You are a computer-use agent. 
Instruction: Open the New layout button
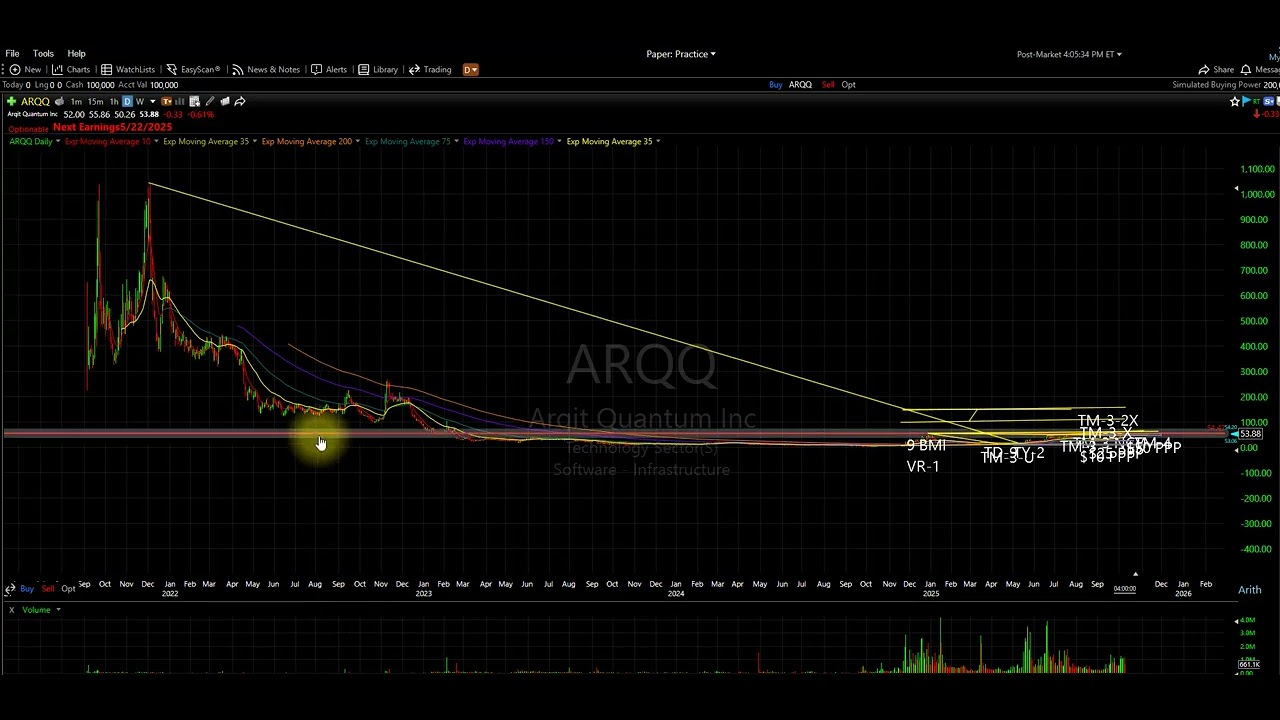coord(25,70)
